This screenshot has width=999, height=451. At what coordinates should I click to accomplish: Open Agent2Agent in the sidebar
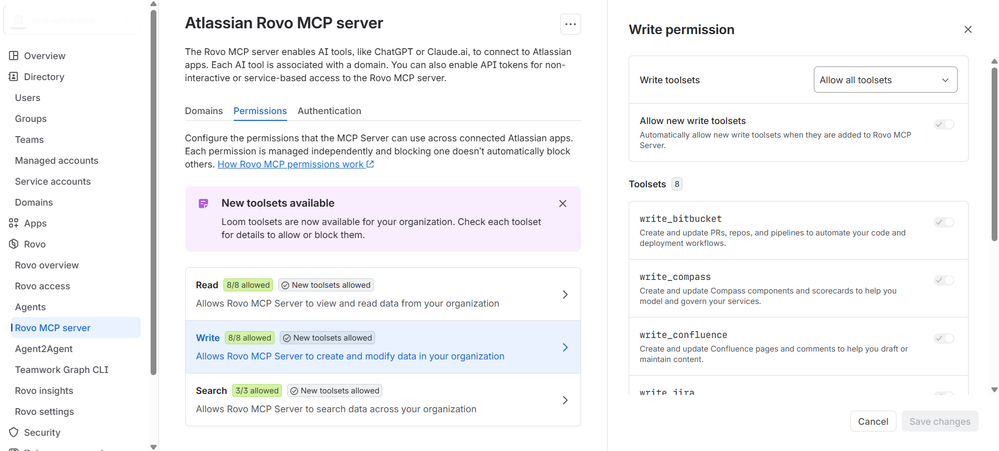coord(44,349)
